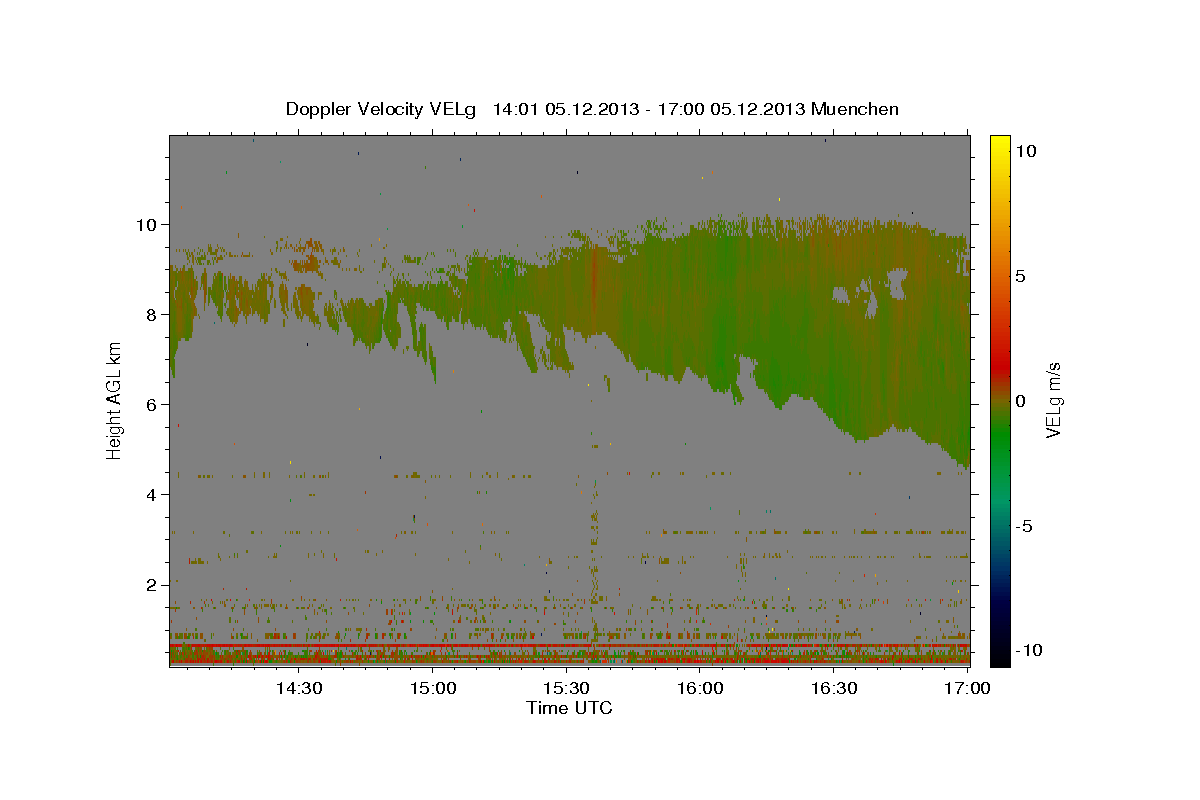Image resolution: width=1200 pixels, height=800 pixels.
Task: Click the 15:30 time tick label
Action: tap(566, 688)
